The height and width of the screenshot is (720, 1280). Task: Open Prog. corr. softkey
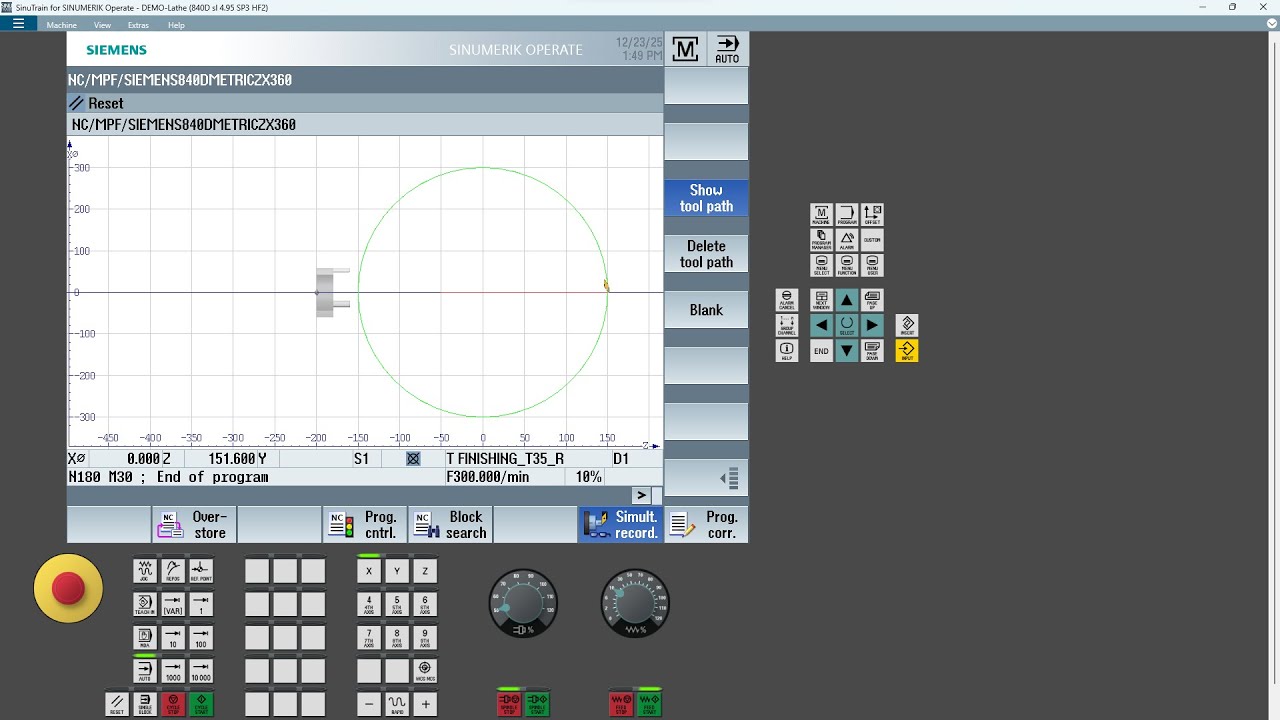pyautogui.click(x=706, y=525)
